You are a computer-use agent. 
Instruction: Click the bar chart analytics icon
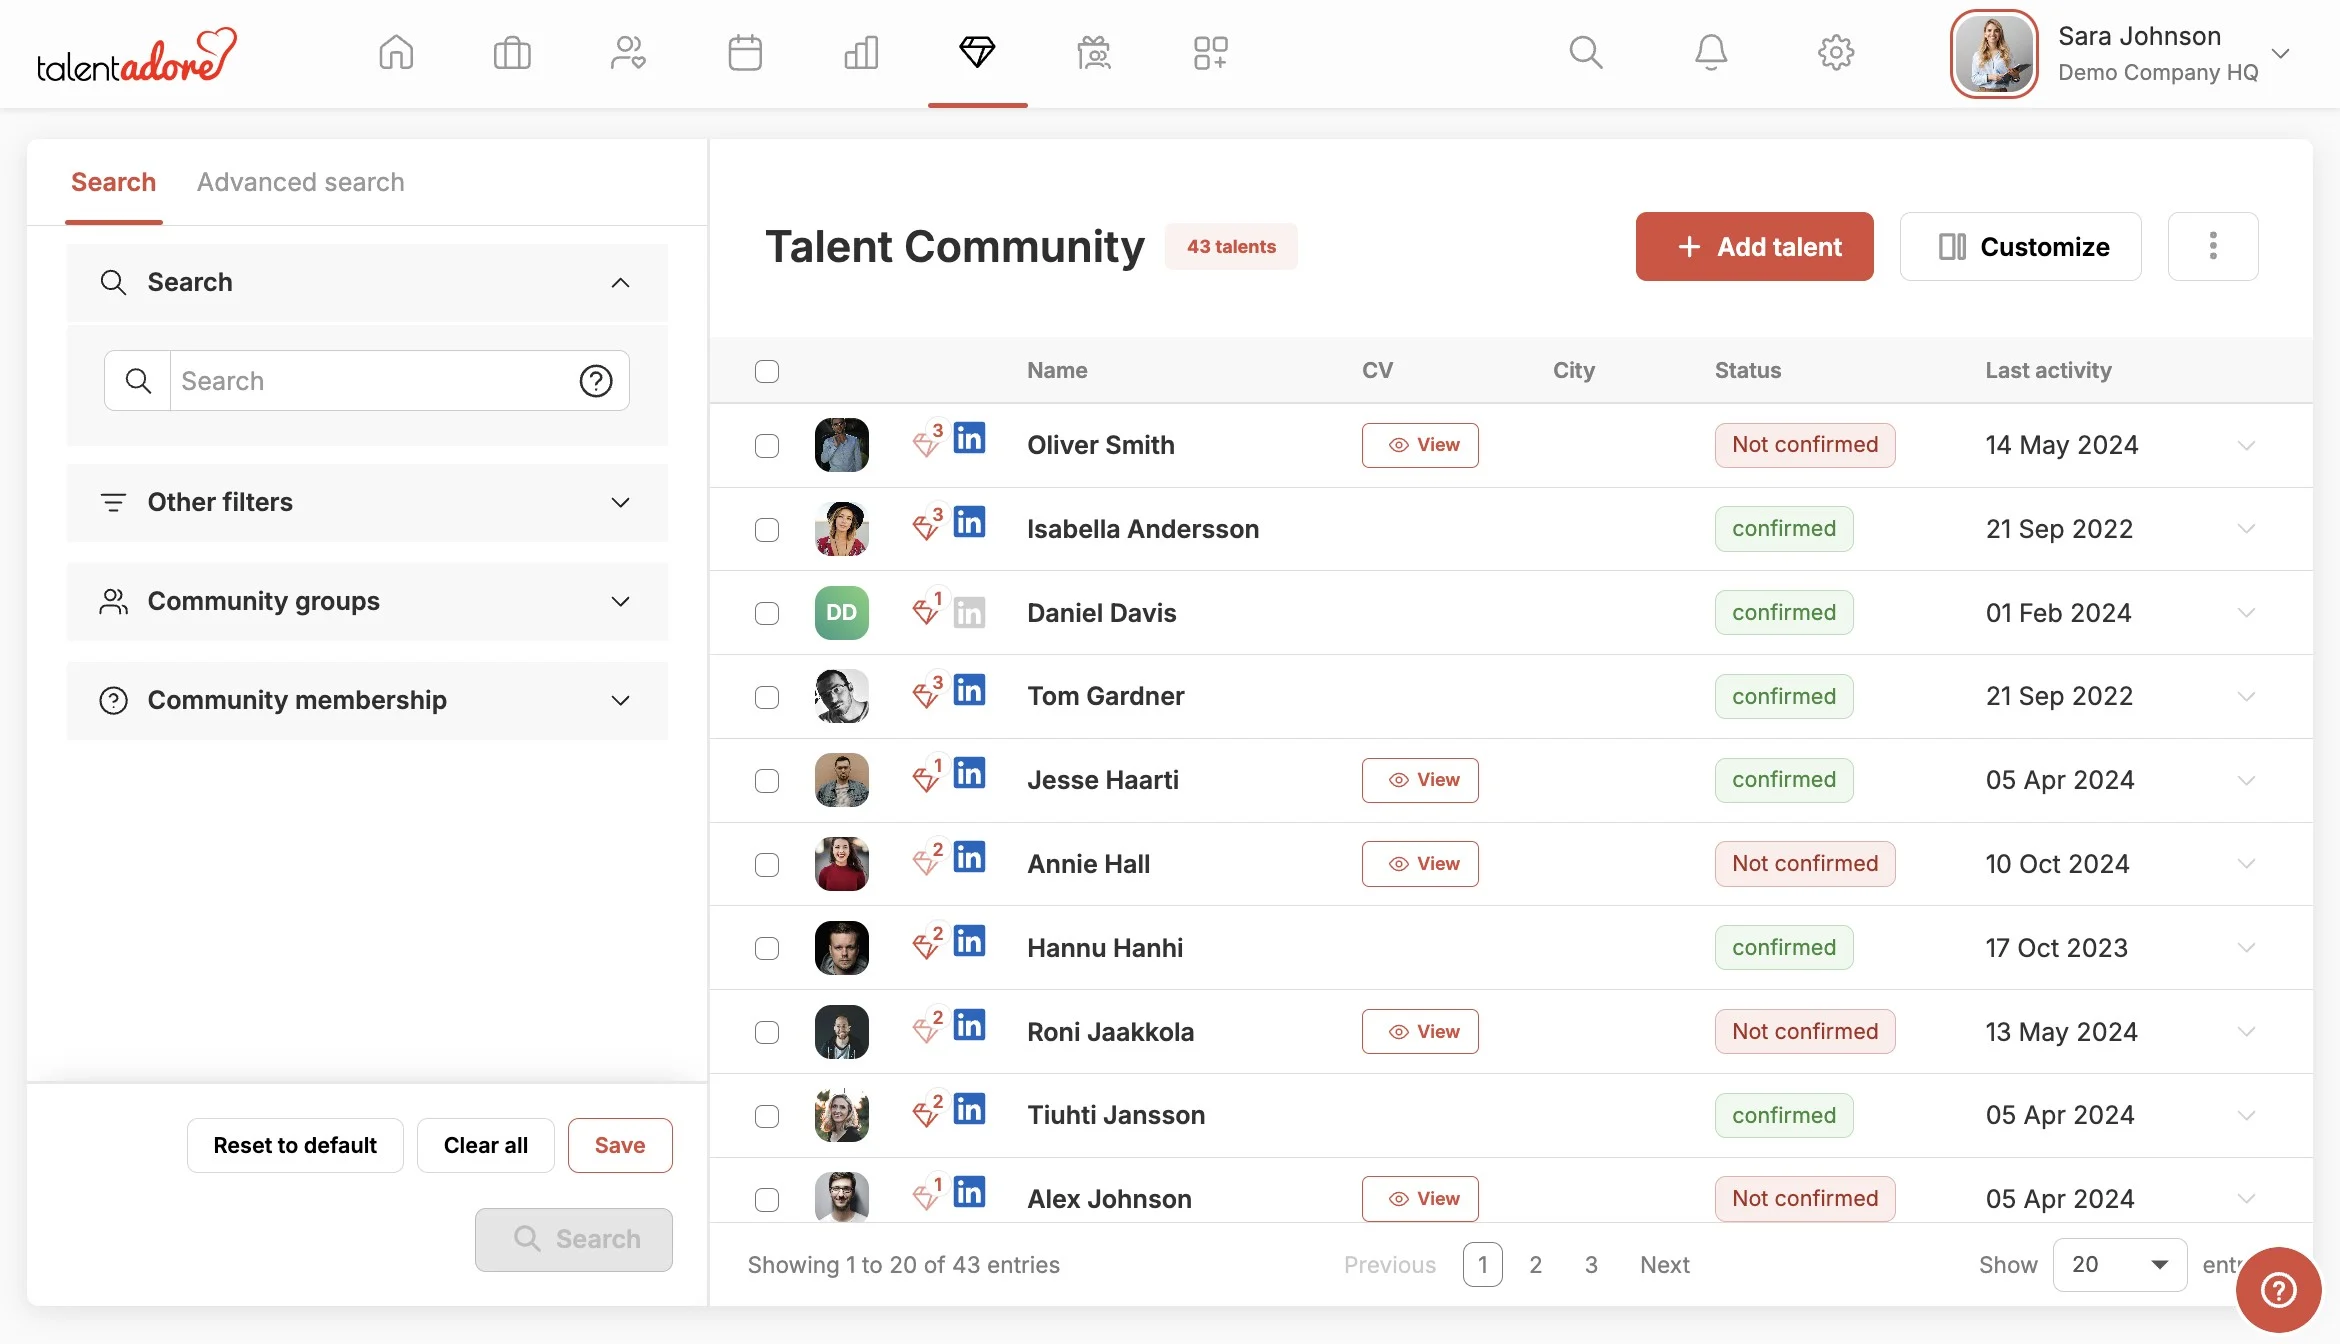pyautogui.click(x=861, y=52)
